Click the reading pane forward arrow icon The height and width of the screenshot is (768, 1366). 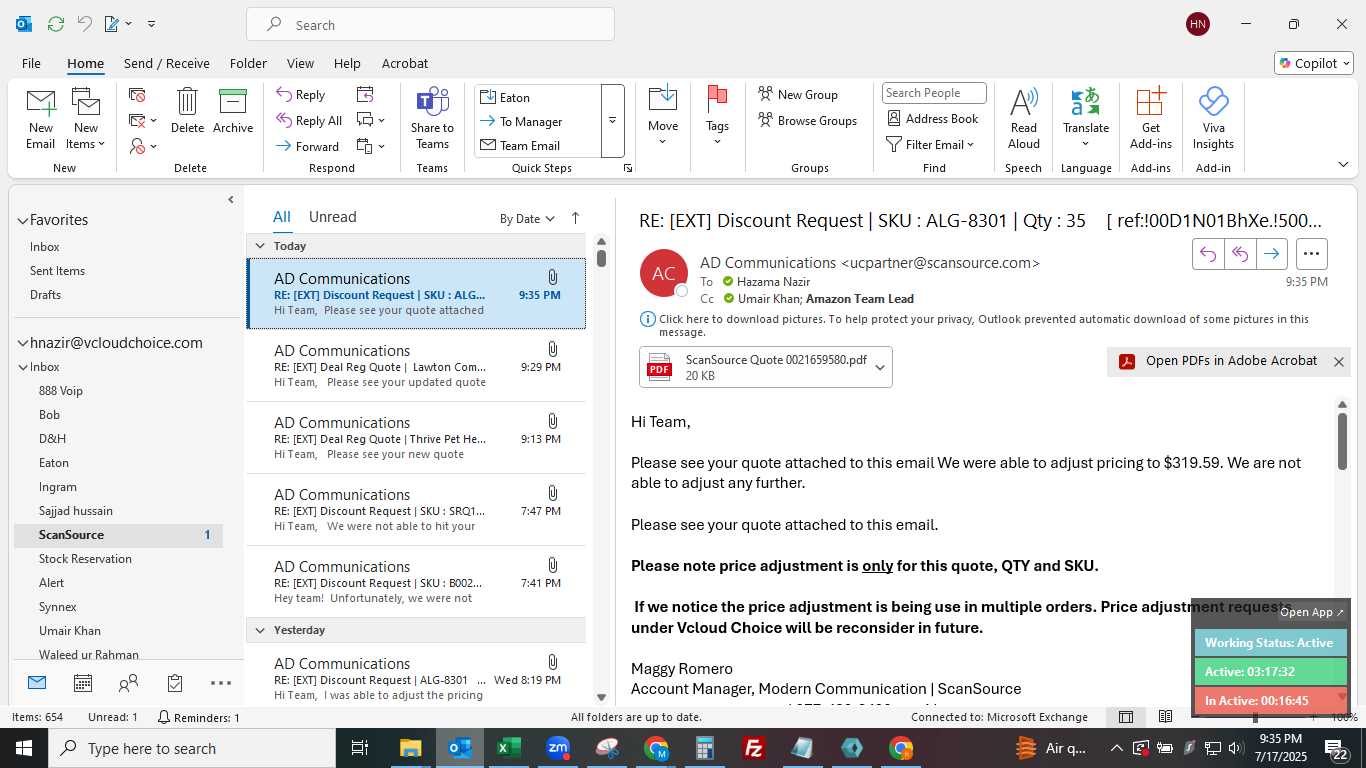1271,254
